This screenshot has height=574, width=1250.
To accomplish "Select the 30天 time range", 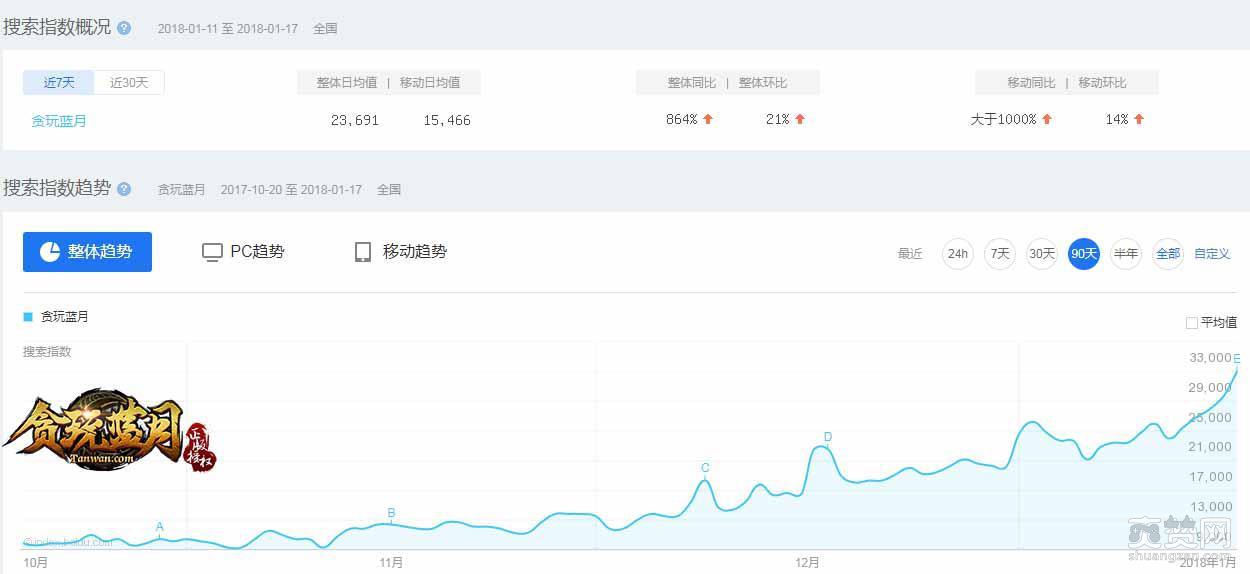I will coord(1042,254).
